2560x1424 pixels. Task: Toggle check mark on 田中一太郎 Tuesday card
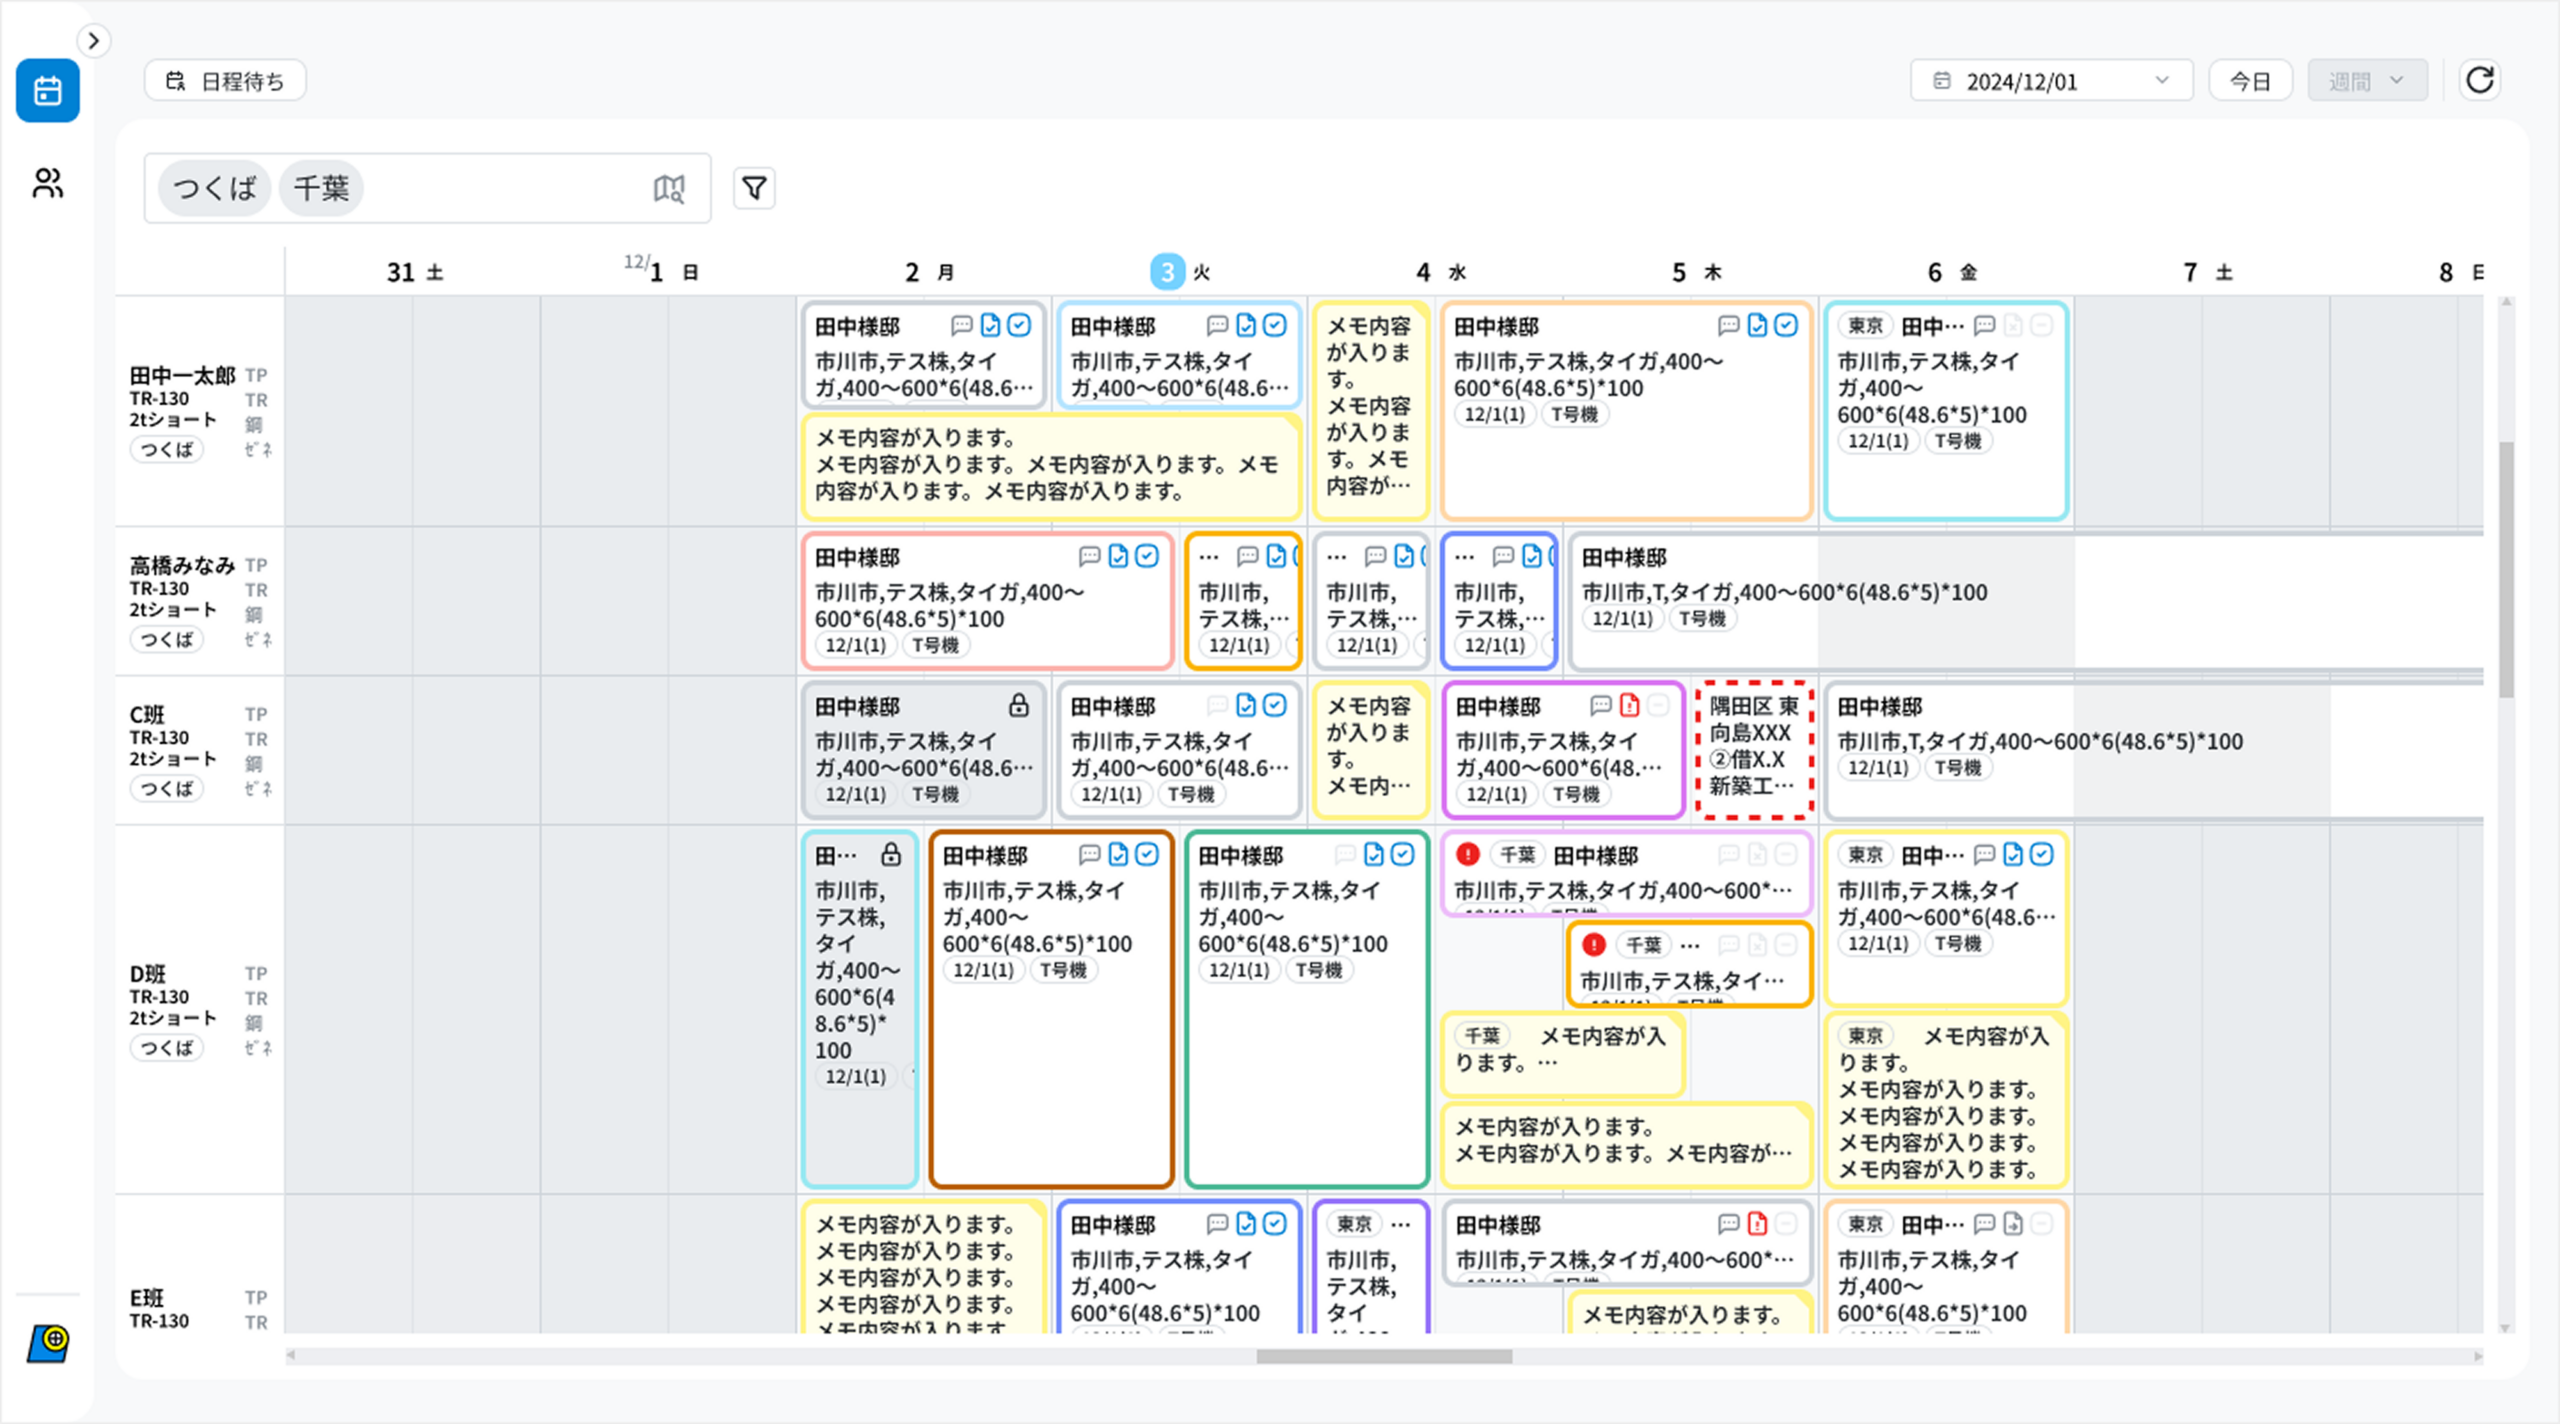[x=1275, y=325]
